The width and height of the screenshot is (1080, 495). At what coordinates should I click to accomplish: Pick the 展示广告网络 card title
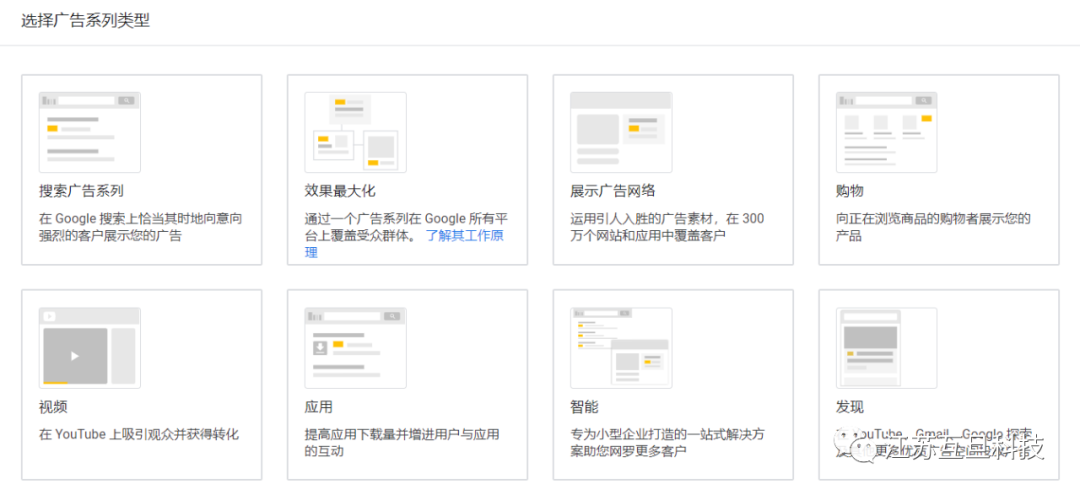point(613,191)
